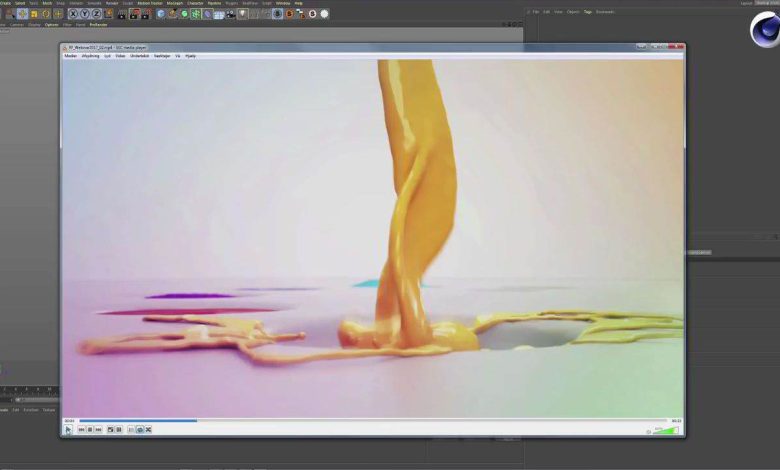Open the Vis menu in VLC

[178, 56]
